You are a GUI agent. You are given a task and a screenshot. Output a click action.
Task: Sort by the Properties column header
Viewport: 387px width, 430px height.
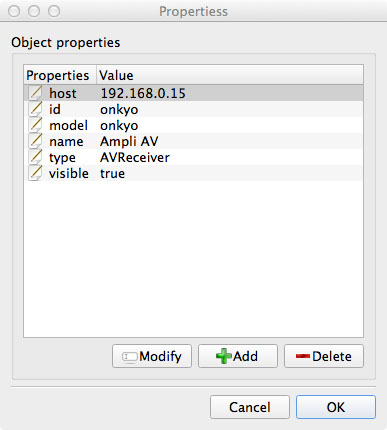(x=60, y=75)
